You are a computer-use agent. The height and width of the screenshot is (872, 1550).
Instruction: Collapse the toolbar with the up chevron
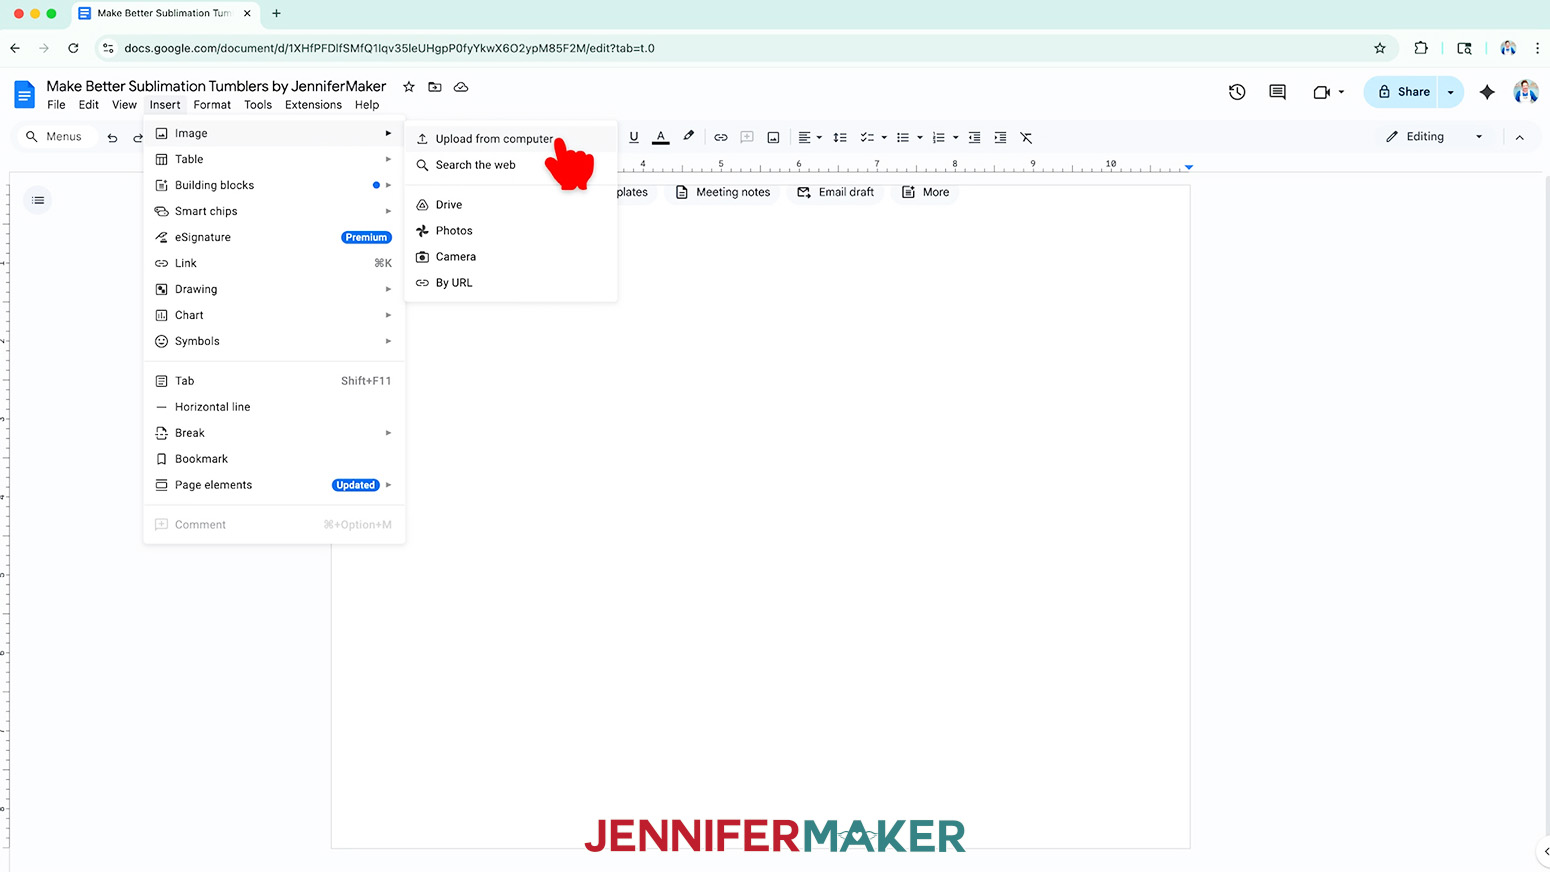(1519, 137)
